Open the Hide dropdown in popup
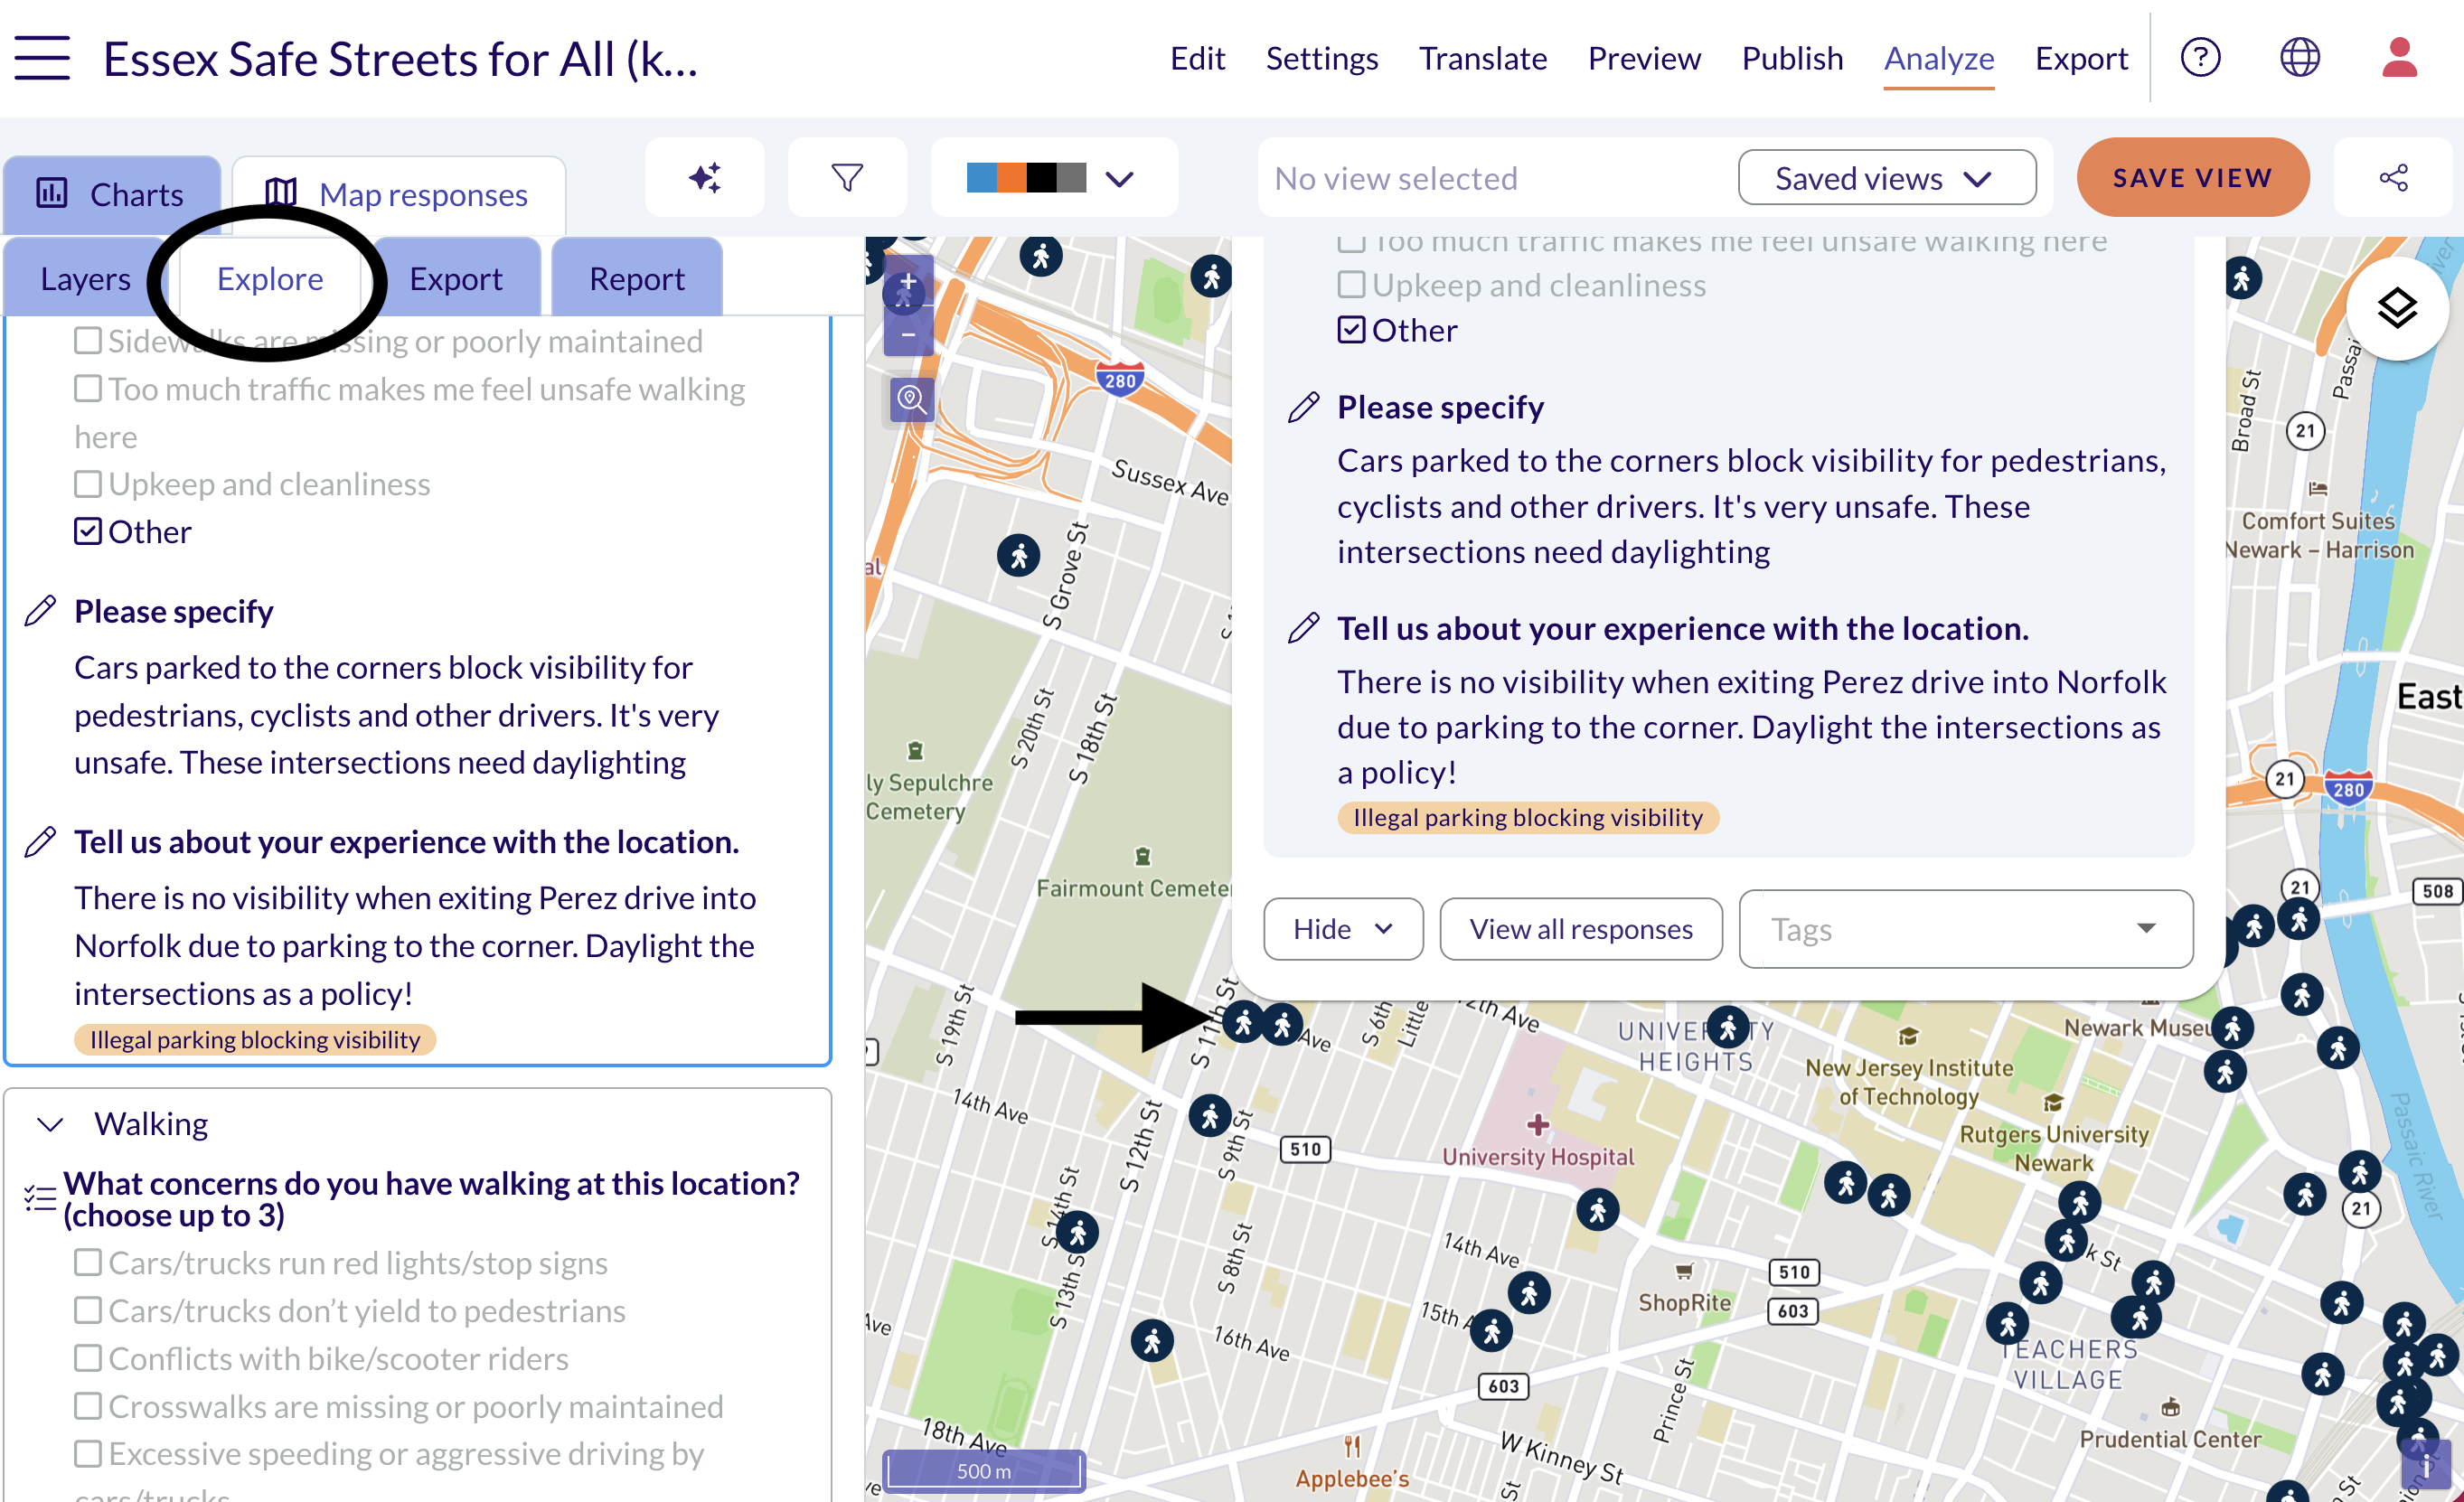Screen dimensions: 2464x1502 1343,929
